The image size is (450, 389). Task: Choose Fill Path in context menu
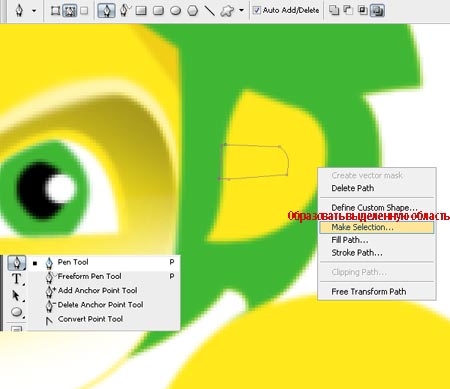coord(377,240)
